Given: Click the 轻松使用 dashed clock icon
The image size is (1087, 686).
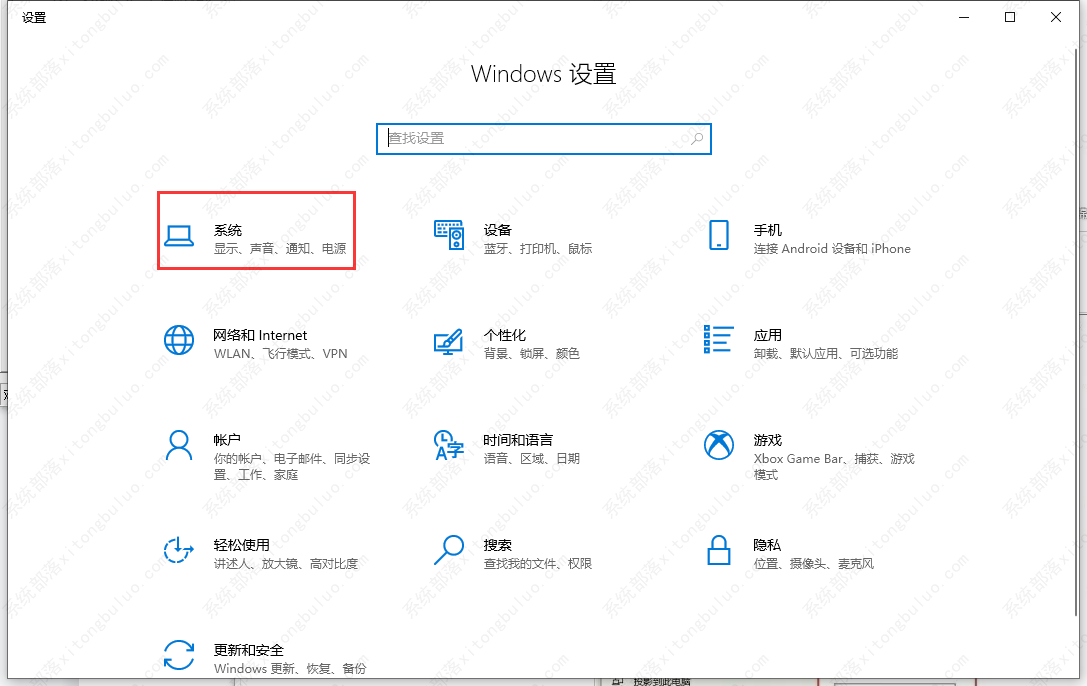Looking at the screenshot, I should (x=179, y=550).
